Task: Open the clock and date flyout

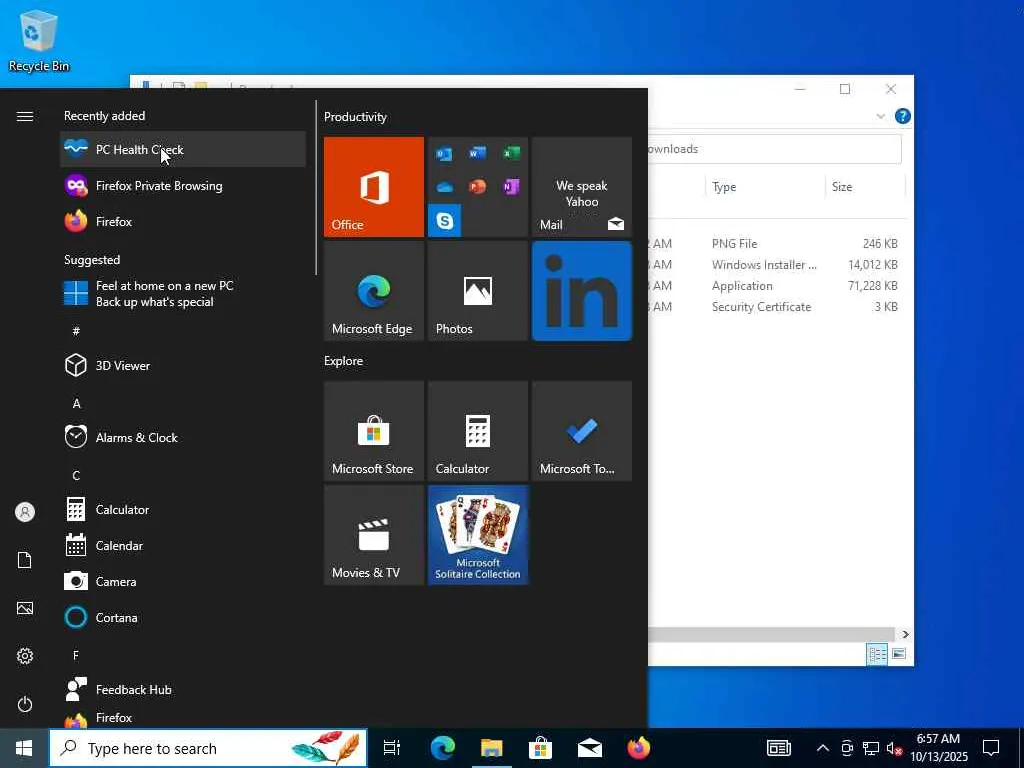Action: [939, 748]
